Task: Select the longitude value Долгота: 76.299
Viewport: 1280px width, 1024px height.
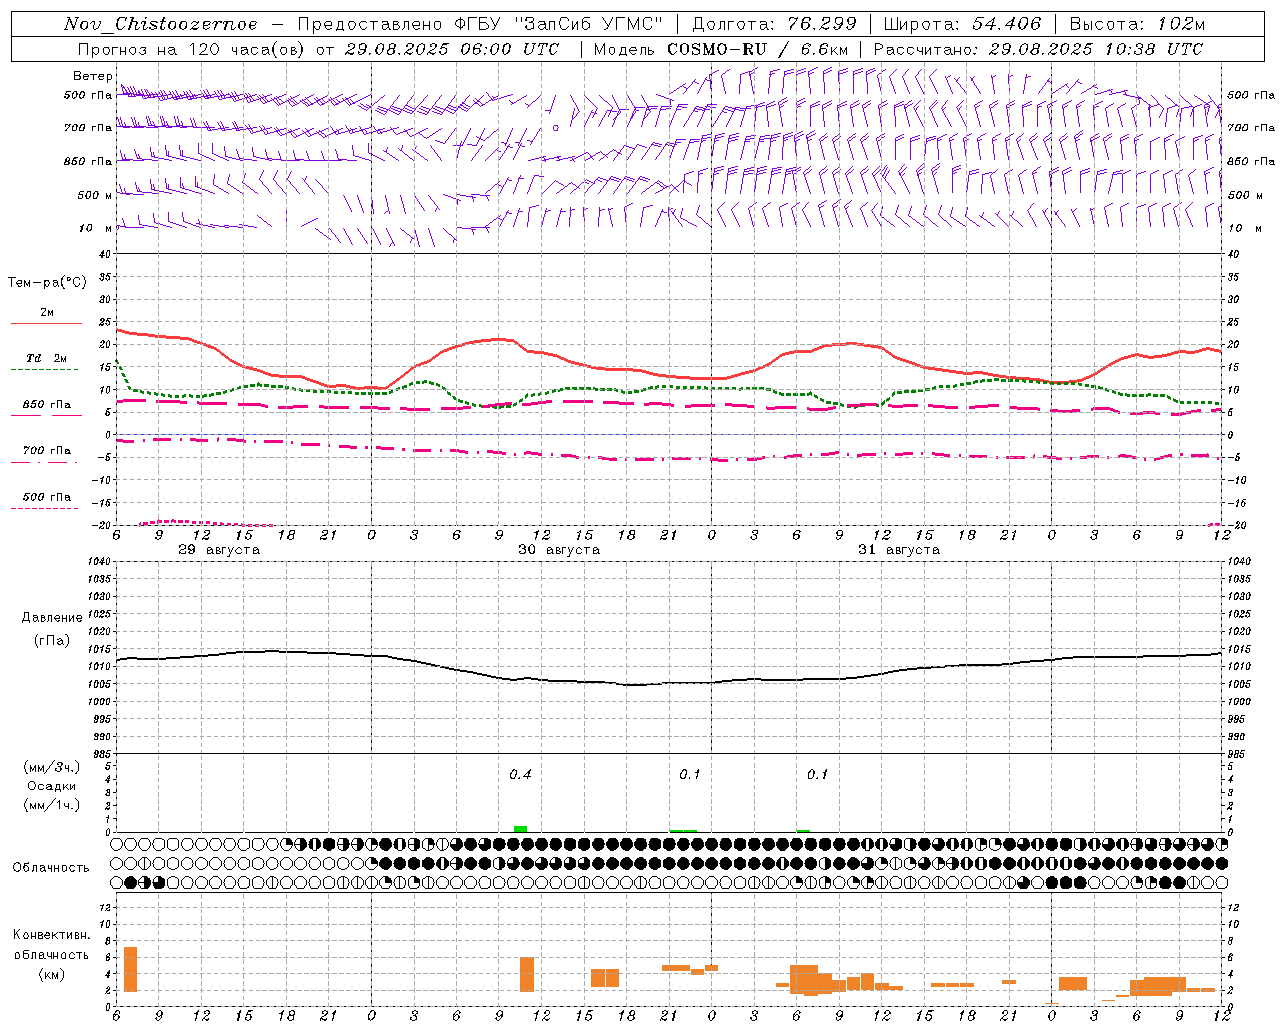Action: pos(774,24)
